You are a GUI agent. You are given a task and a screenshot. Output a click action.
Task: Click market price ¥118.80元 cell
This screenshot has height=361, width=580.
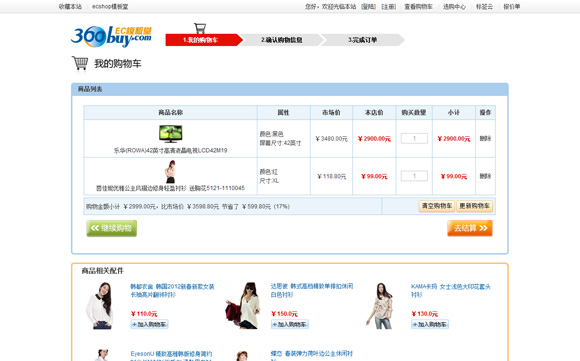click(x=331, y=176)
